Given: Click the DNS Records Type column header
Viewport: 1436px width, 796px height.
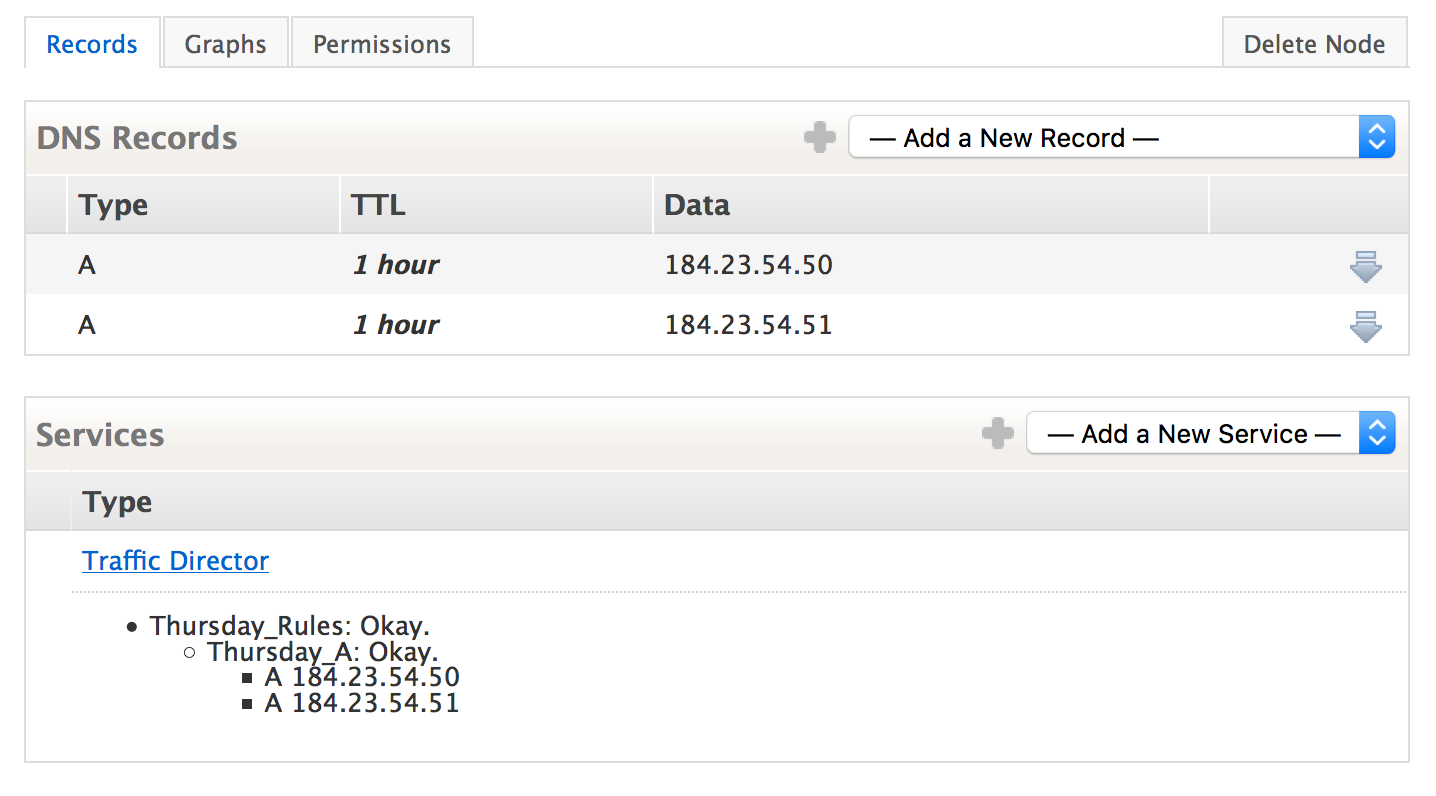Looking at the screenshot, I should [114, 205].
